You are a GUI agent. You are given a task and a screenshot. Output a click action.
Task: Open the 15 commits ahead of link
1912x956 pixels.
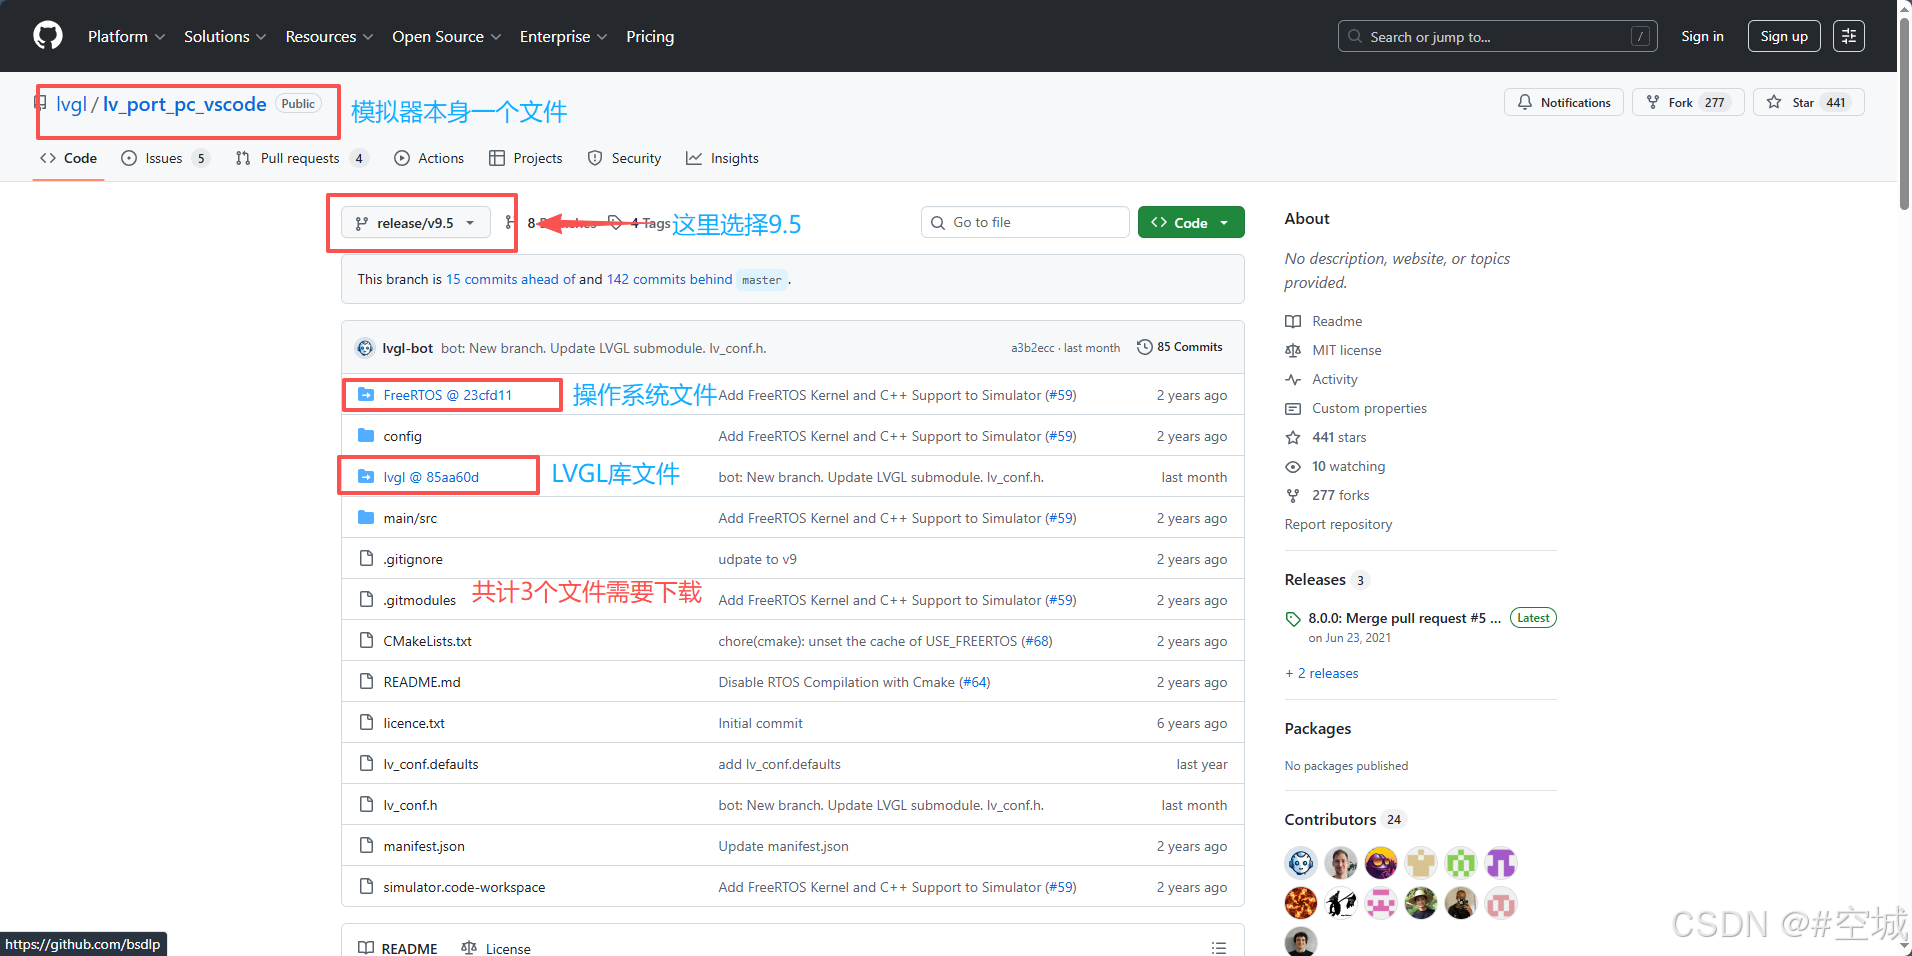point(510,279)
